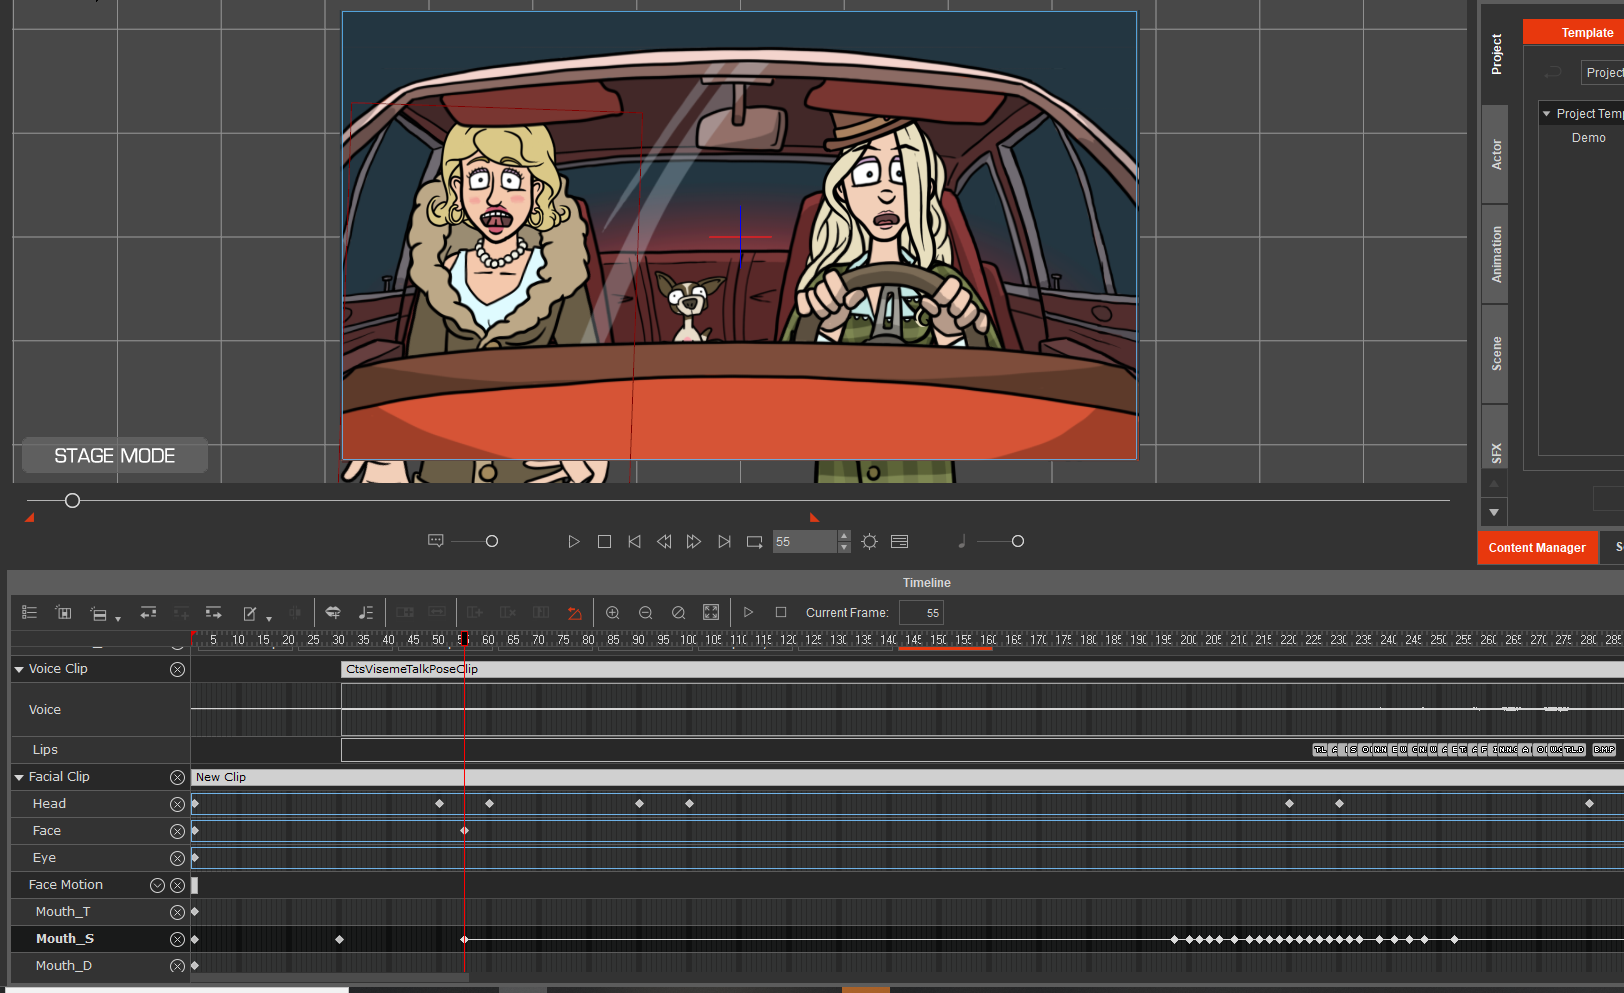Toggle the loop playback icon
Screen dimensions: 1624x993
click(754, 542)
